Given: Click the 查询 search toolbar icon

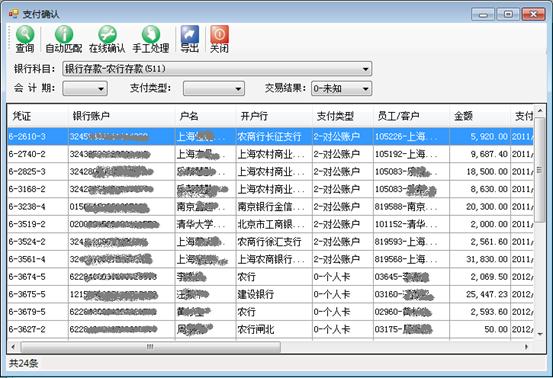Looking at the screenshot, I should click(25, 39).
